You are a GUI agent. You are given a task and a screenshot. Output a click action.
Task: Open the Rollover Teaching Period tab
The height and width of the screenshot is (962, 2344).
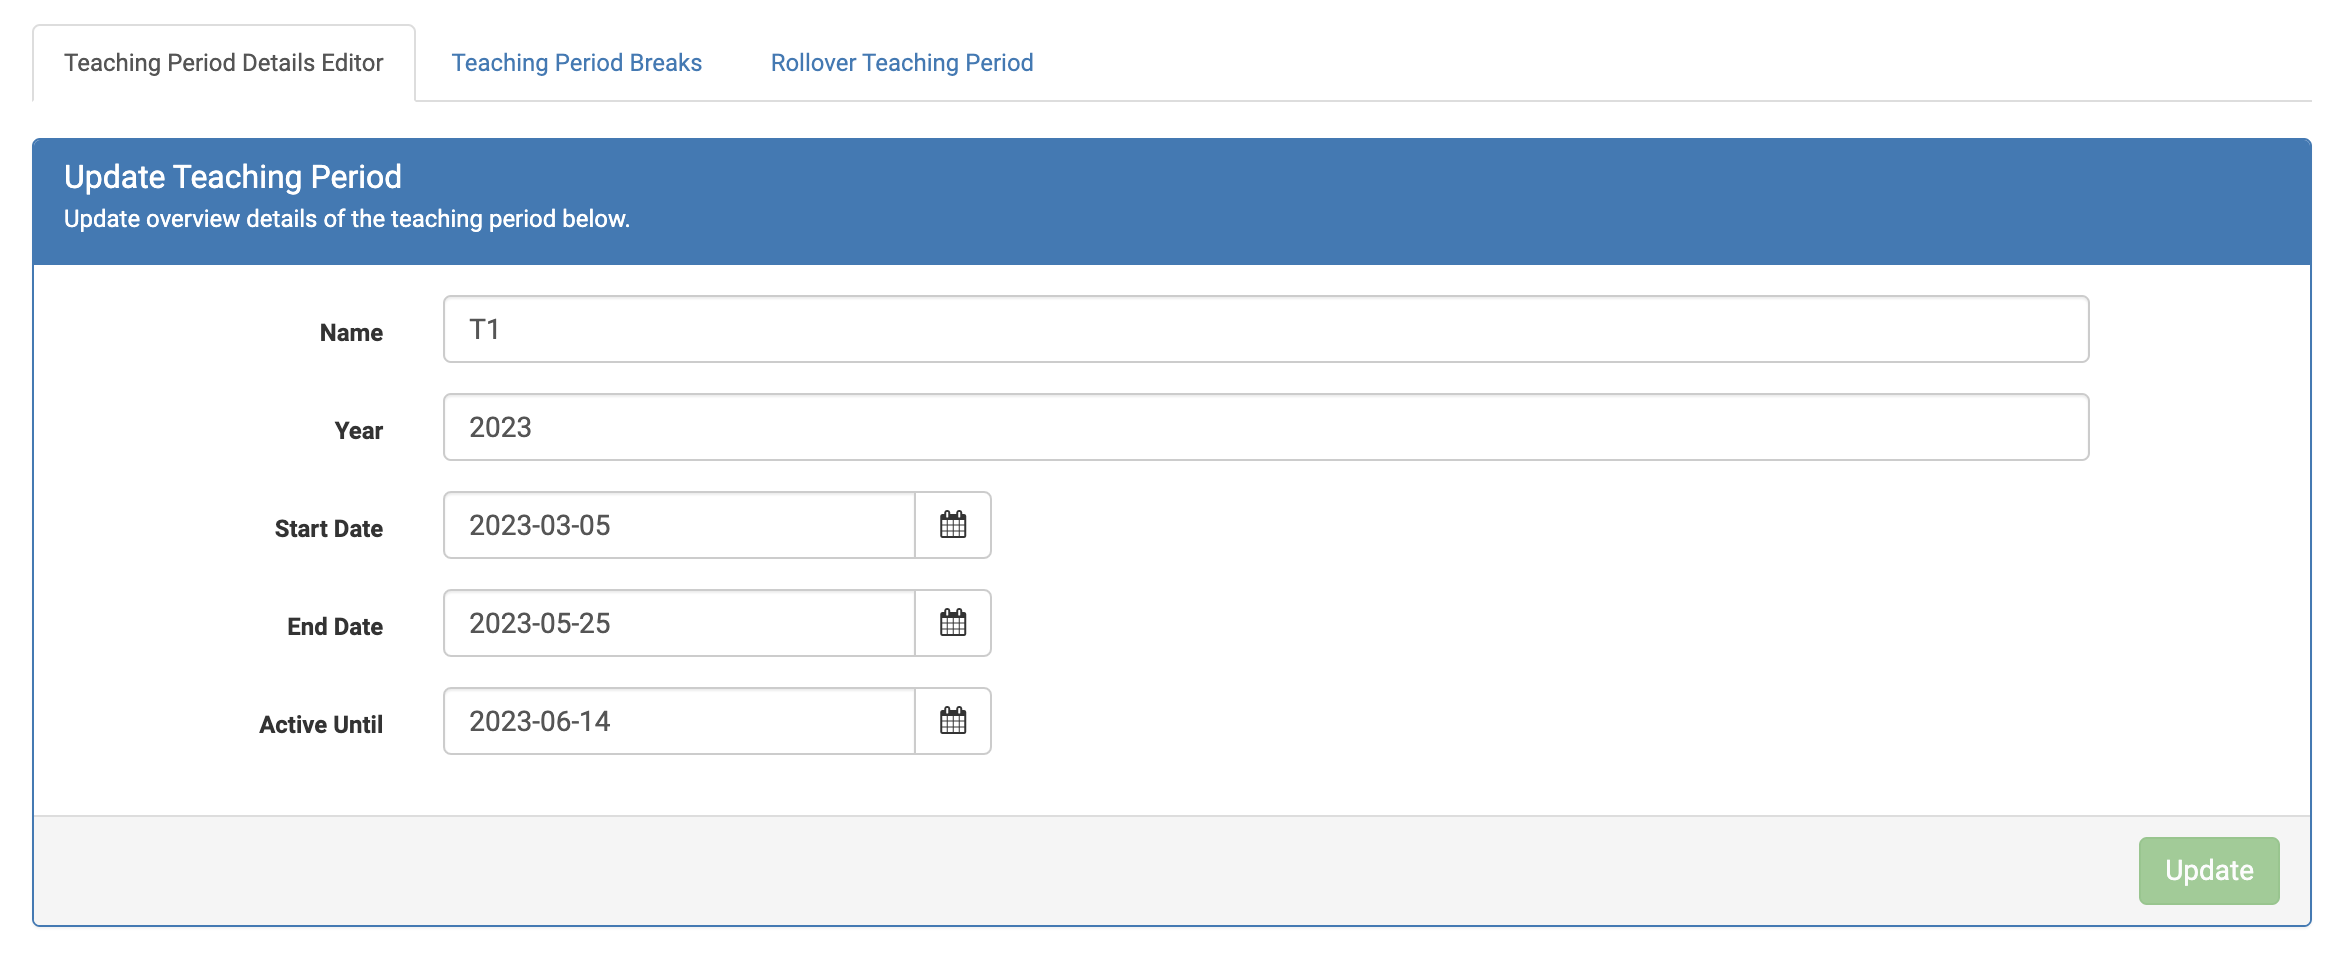(901, 62)
